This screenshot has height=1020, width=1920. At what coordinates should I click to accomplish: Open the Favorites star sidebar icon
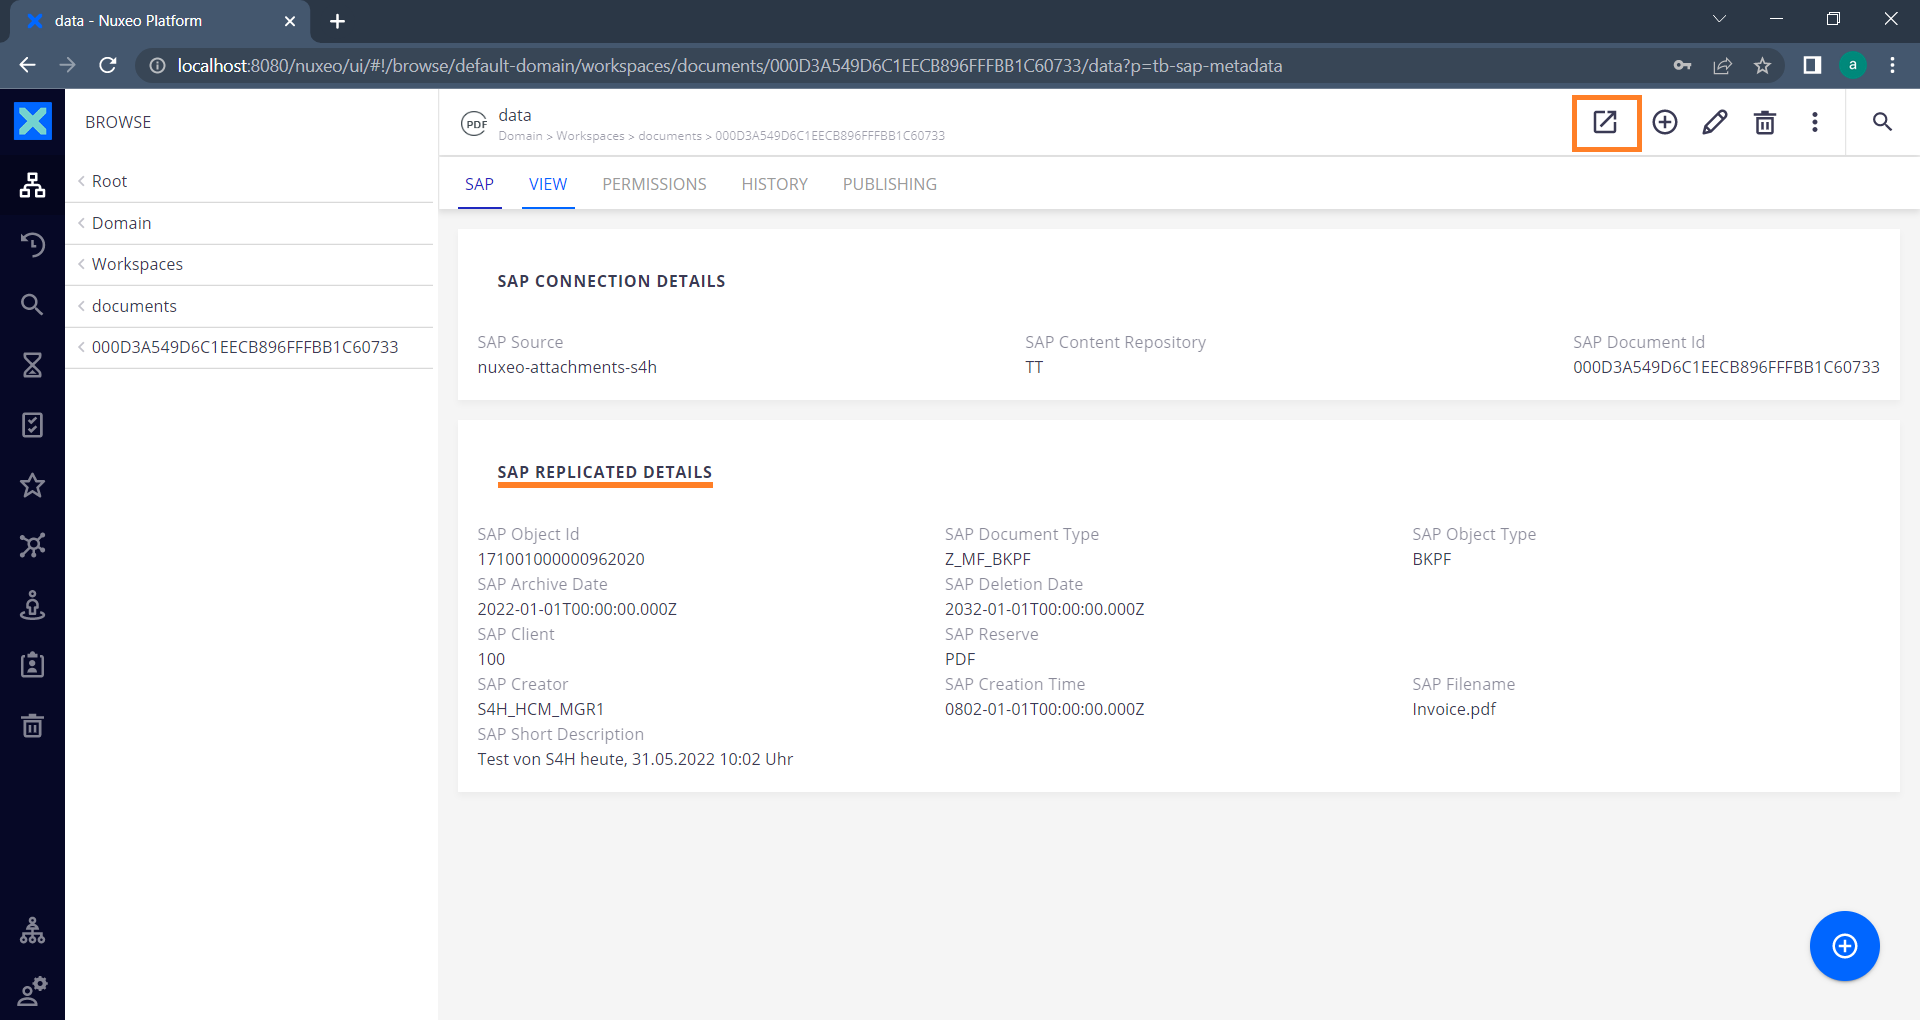pyautogui.click(x=32, y=485)
